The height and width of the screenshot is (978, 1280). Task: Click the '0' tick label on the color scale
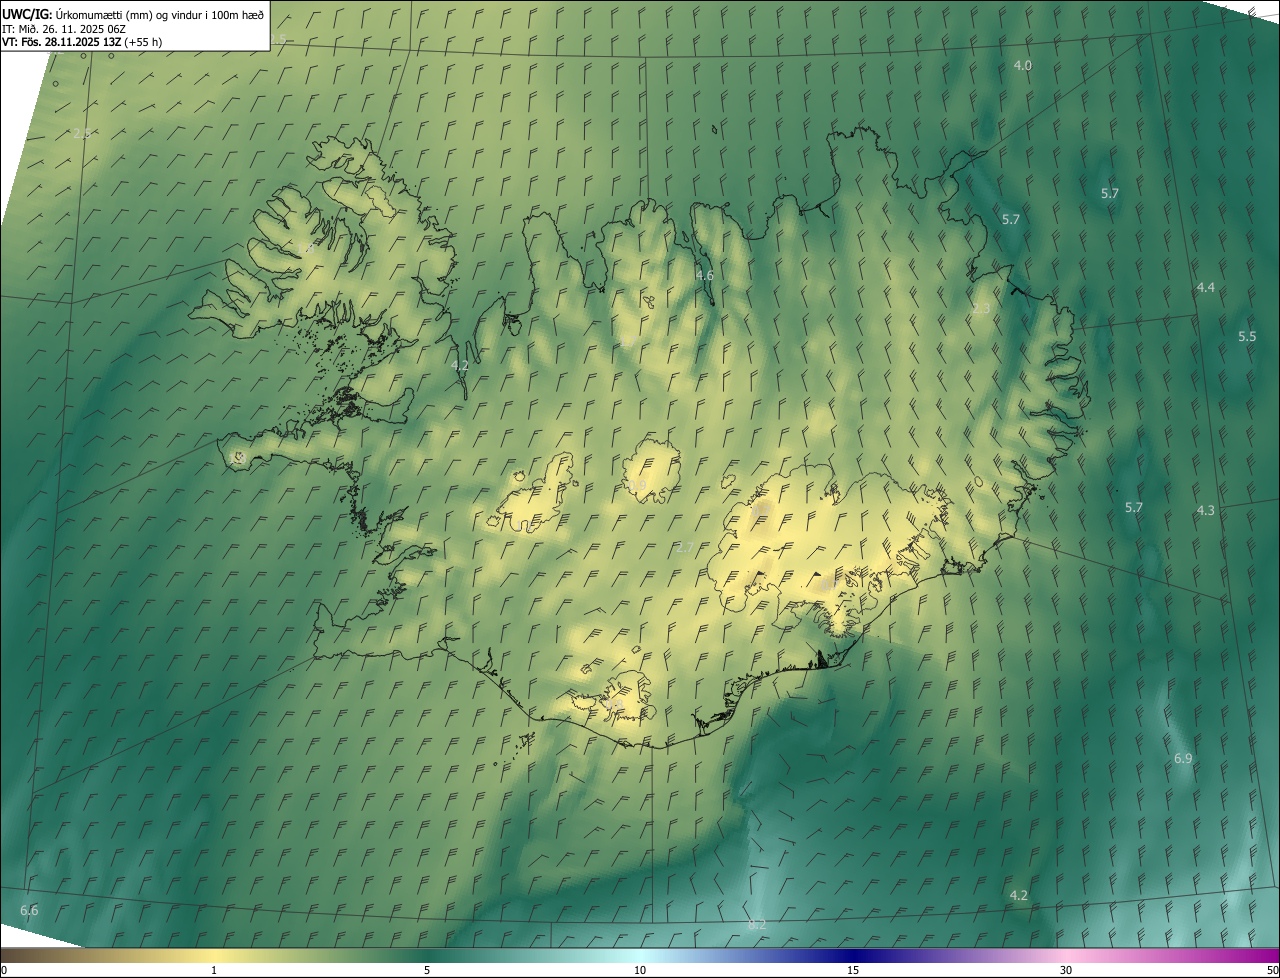coord(4,970)
